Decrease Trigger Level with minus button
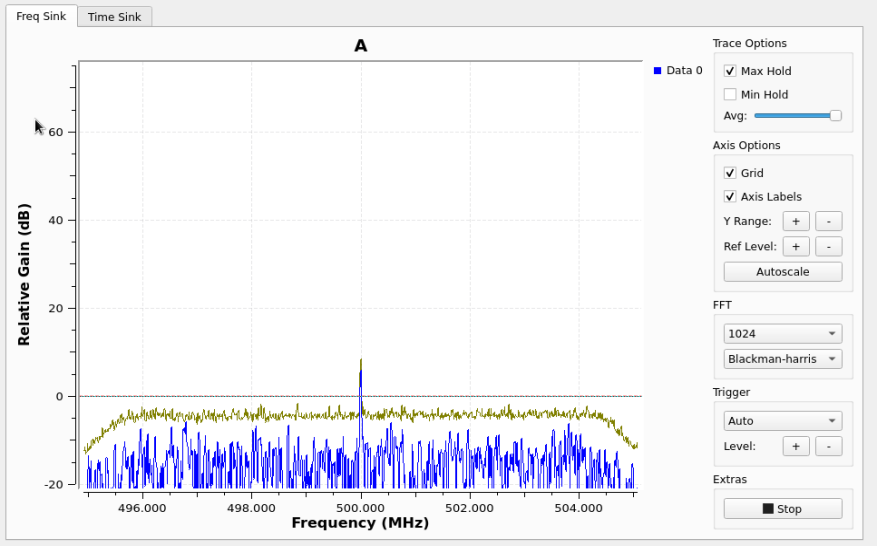 tap(829, 446)
